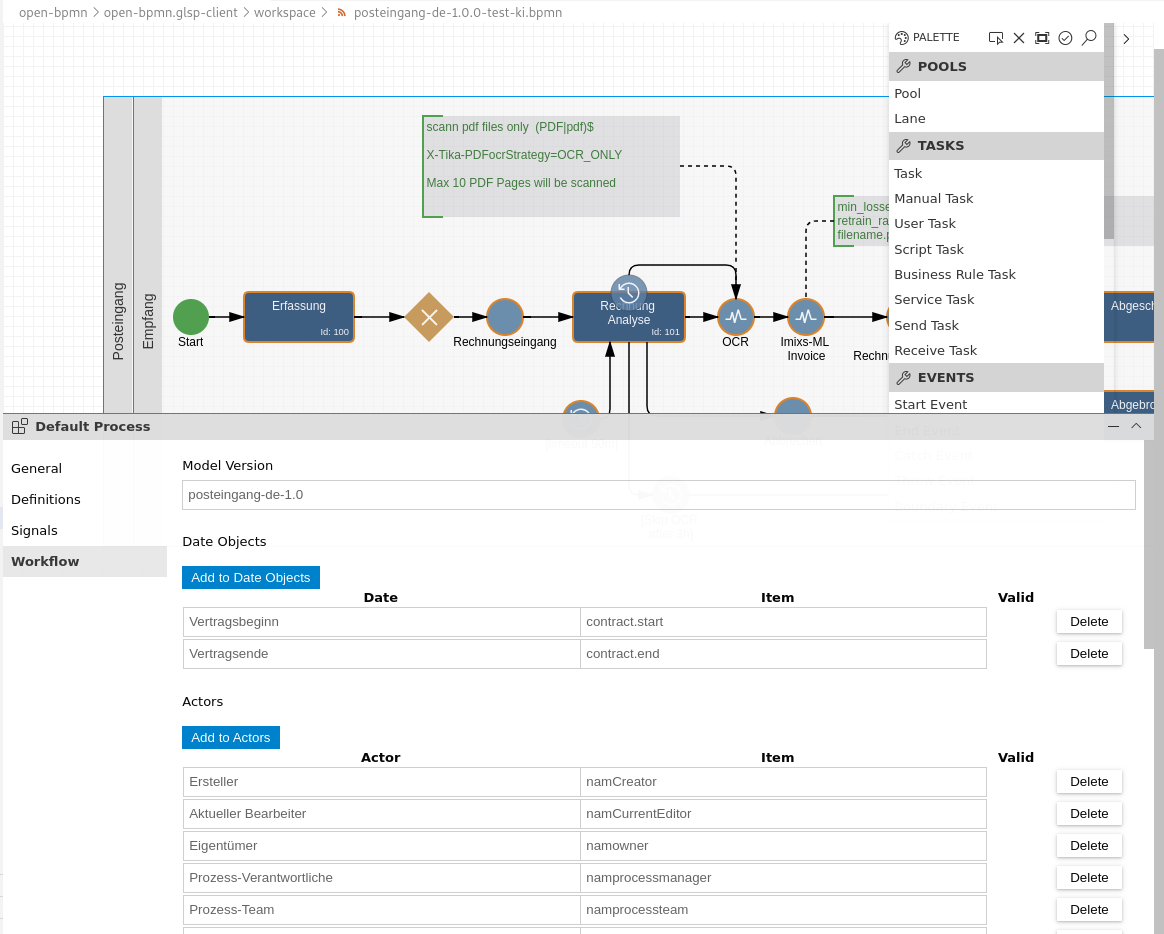Click the BPMN file icon in the breadcrumb

340,13
